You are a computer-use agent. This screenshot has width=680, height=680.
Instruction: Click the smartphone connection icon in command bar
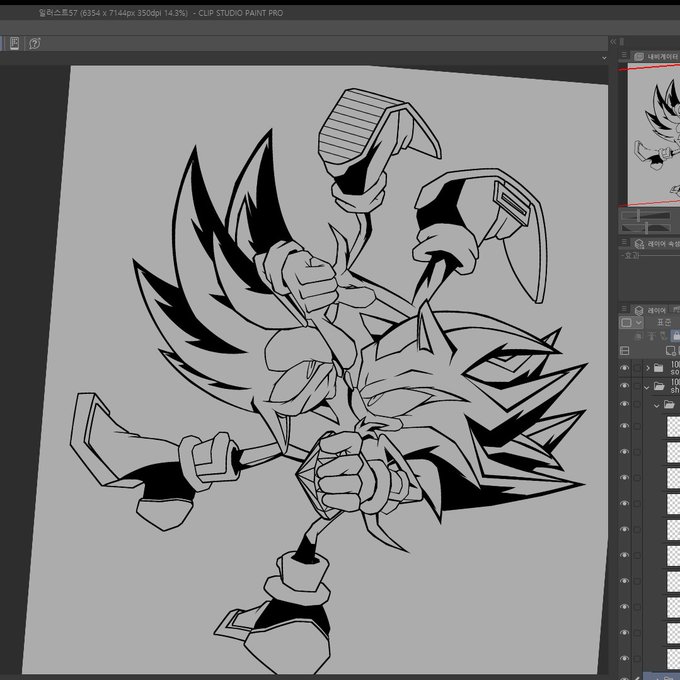pyautogui.click(x=14, y=43)
